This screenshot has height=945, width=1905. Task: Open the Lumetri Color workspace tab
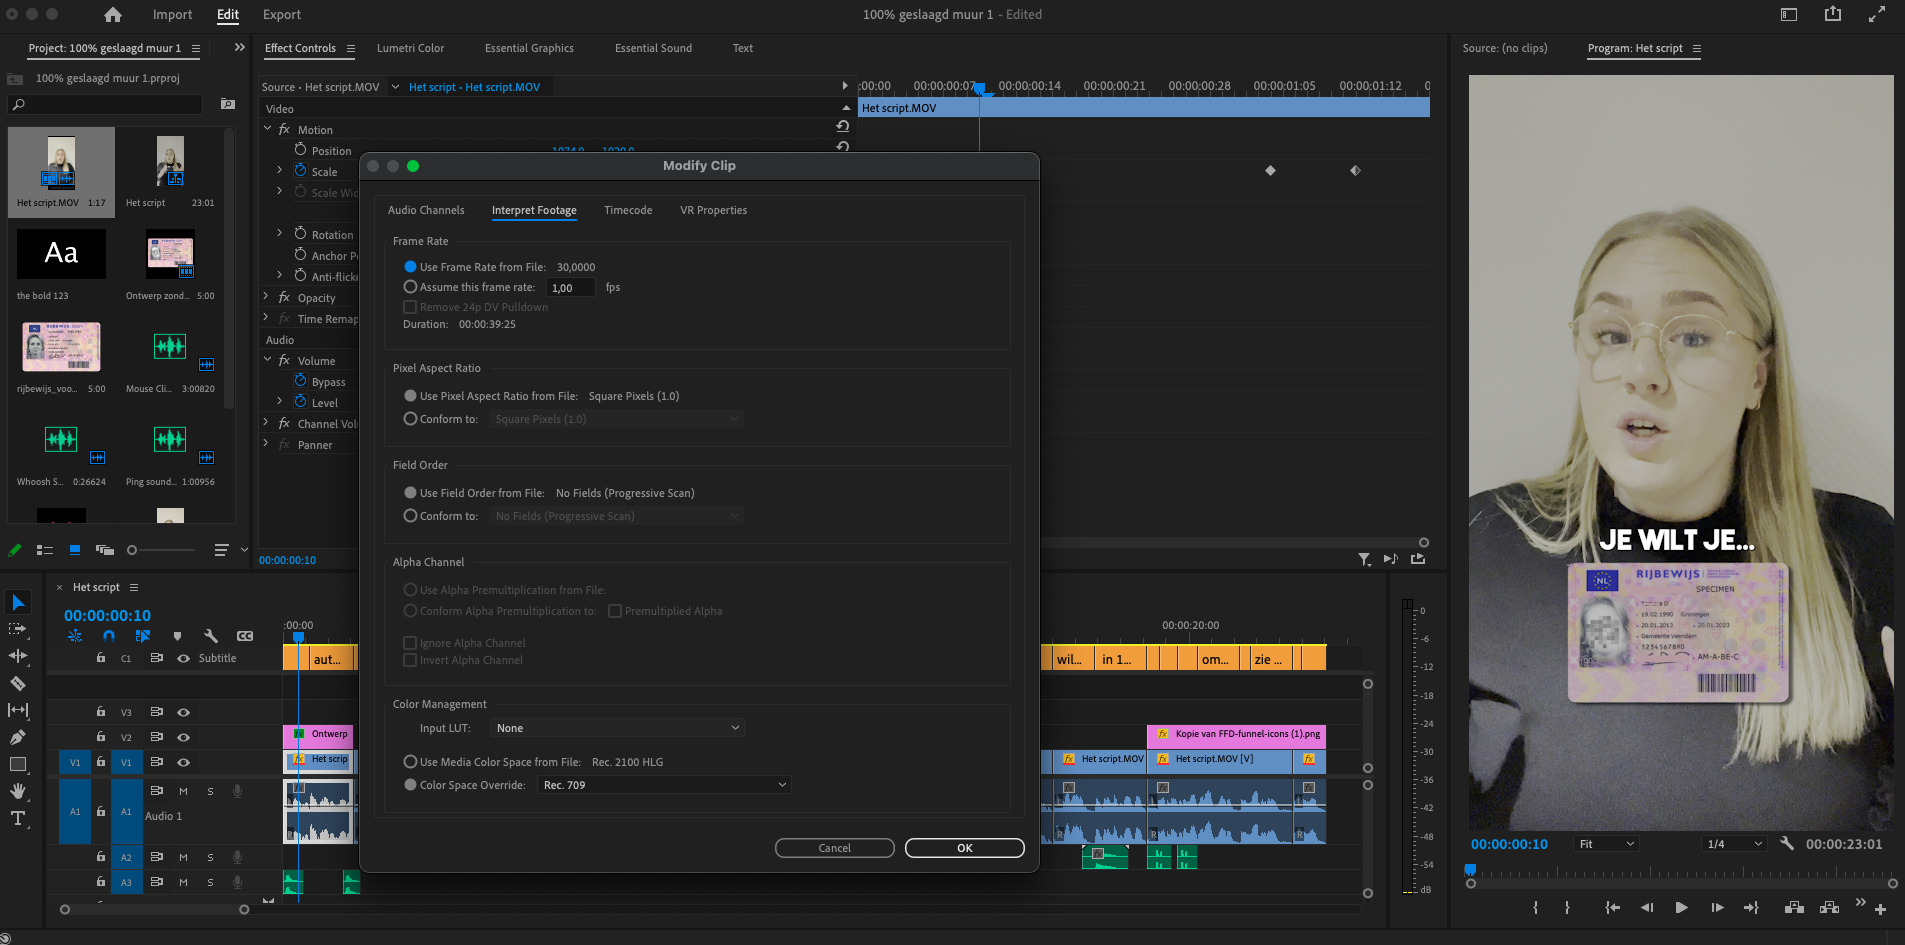[410, 47]
